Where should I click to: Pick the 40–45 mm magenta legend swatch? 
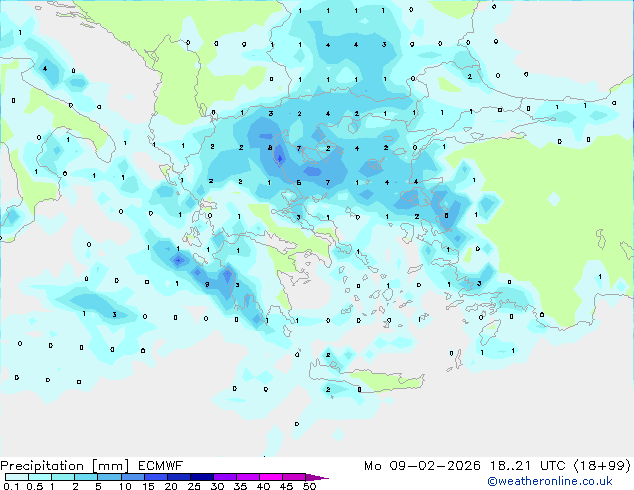tap(271, 477)
